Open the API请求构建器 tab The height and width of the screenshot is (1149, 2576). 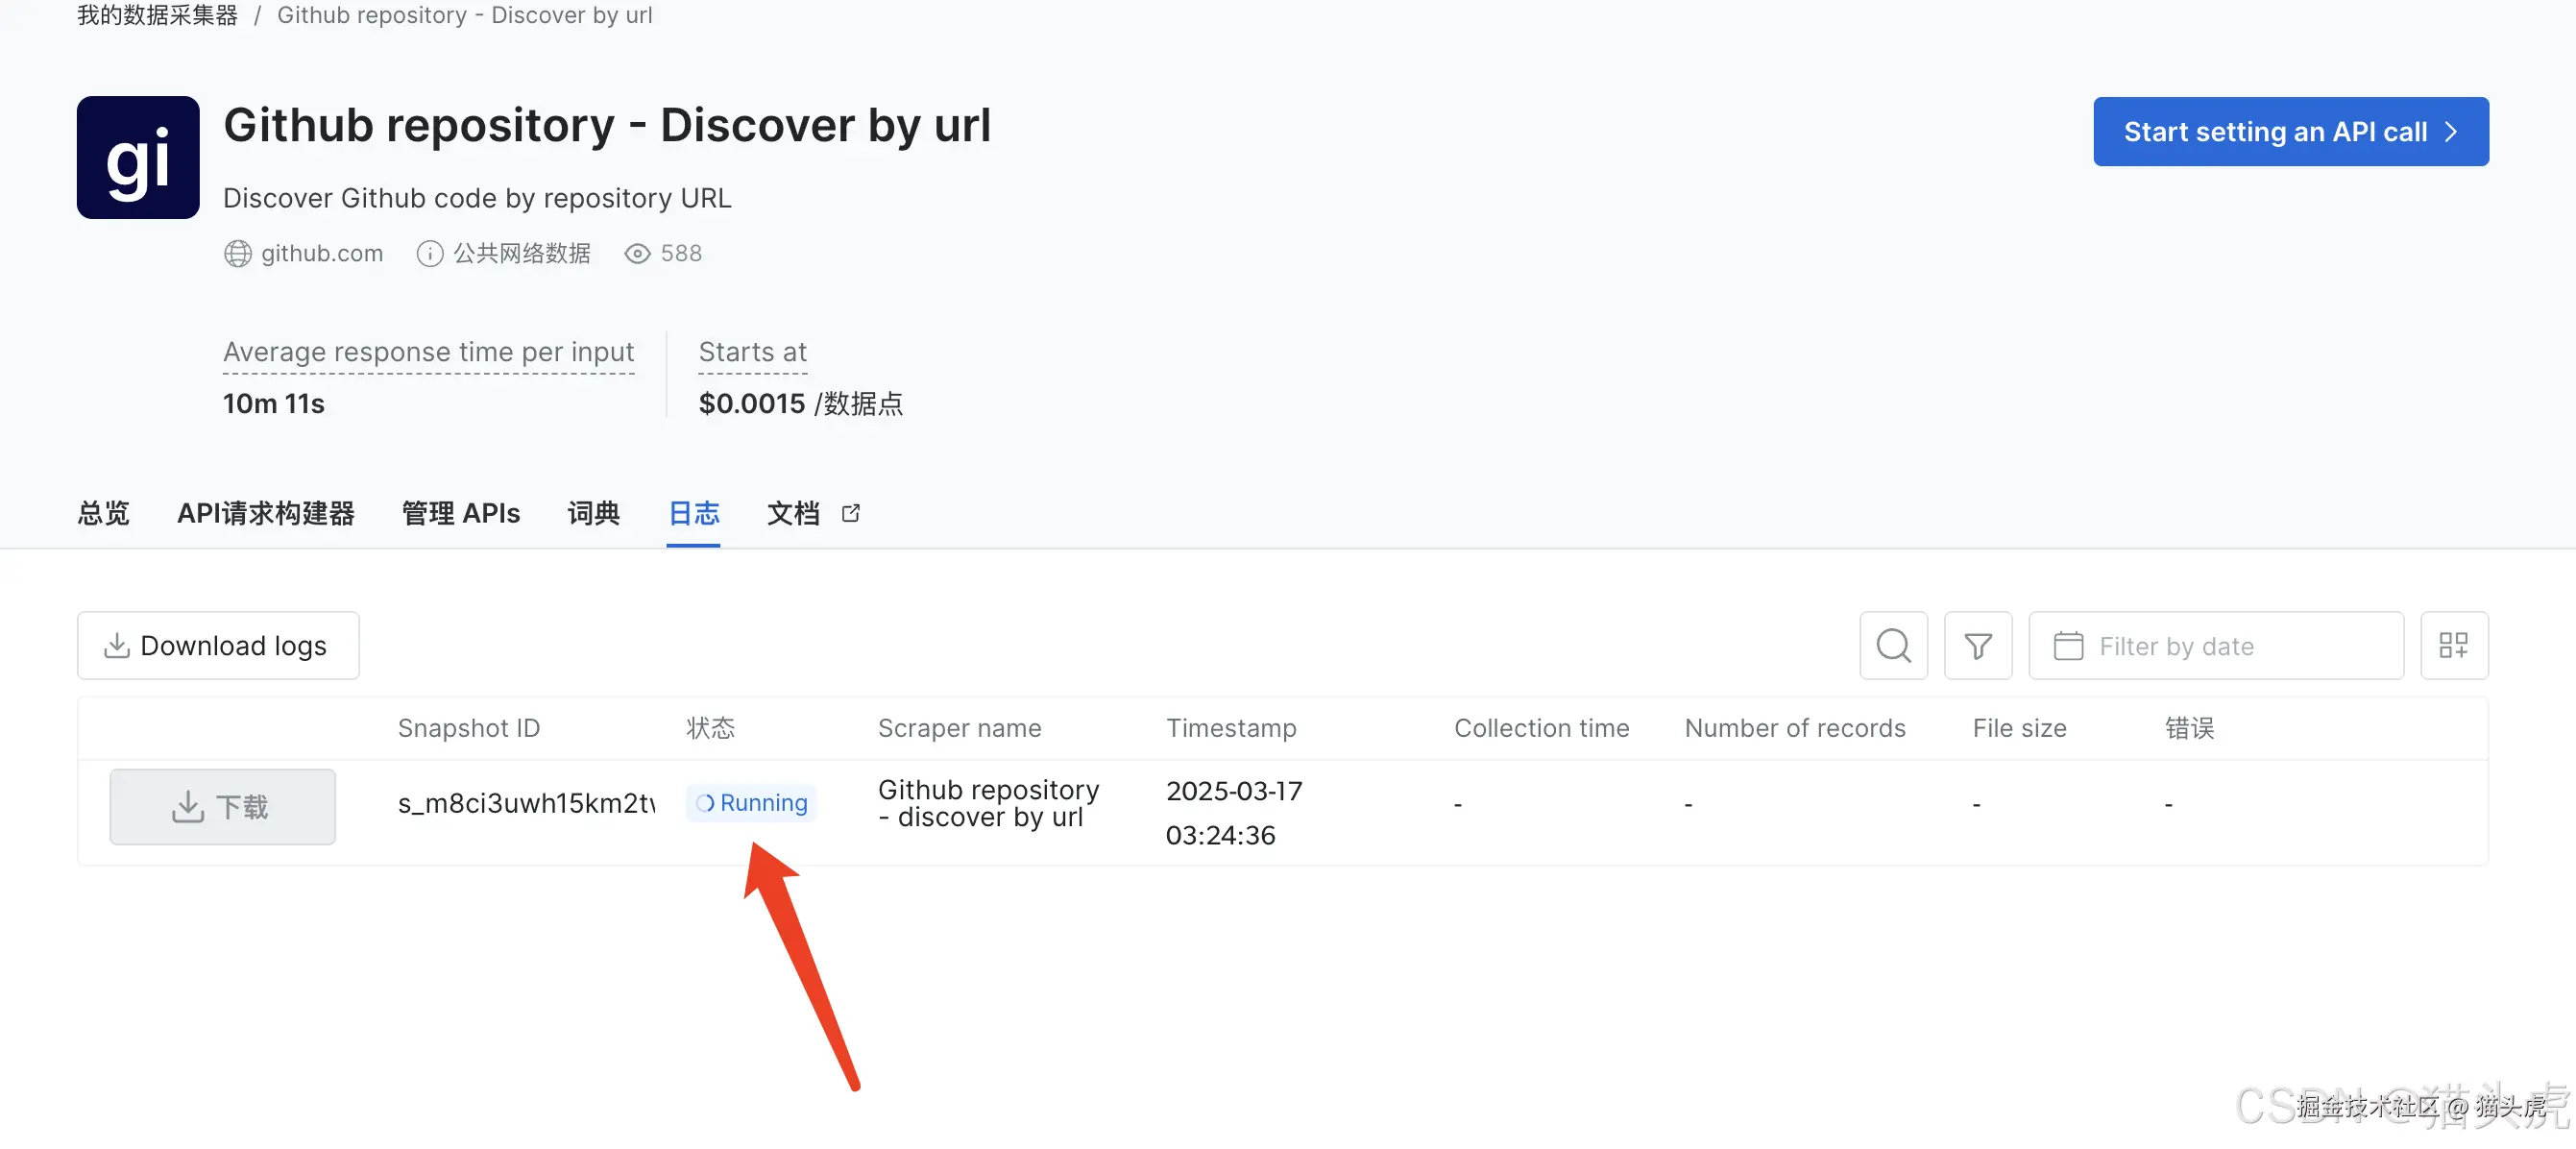point(266,513)
